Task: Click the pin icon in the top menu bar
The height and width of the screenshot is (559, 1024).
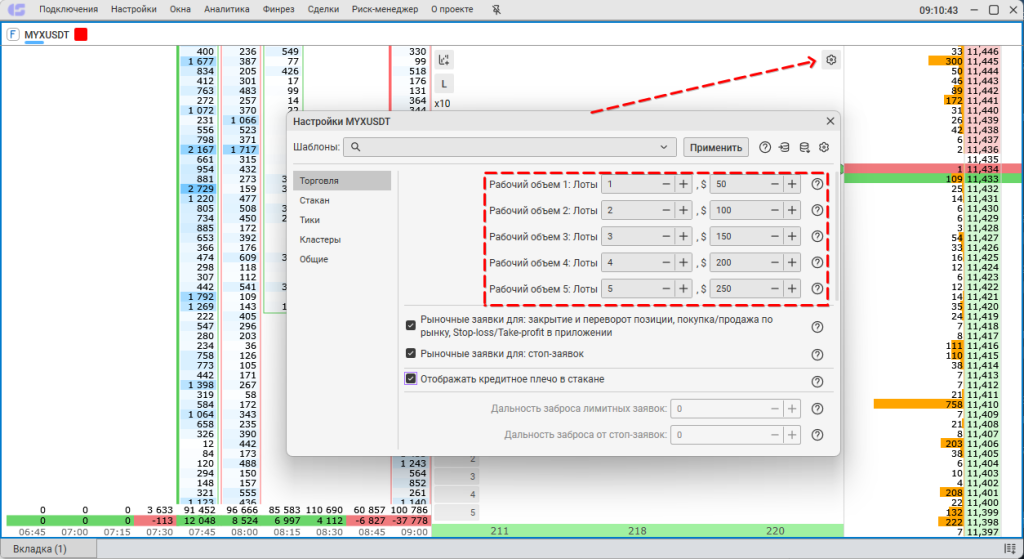Action: point(498,10)
